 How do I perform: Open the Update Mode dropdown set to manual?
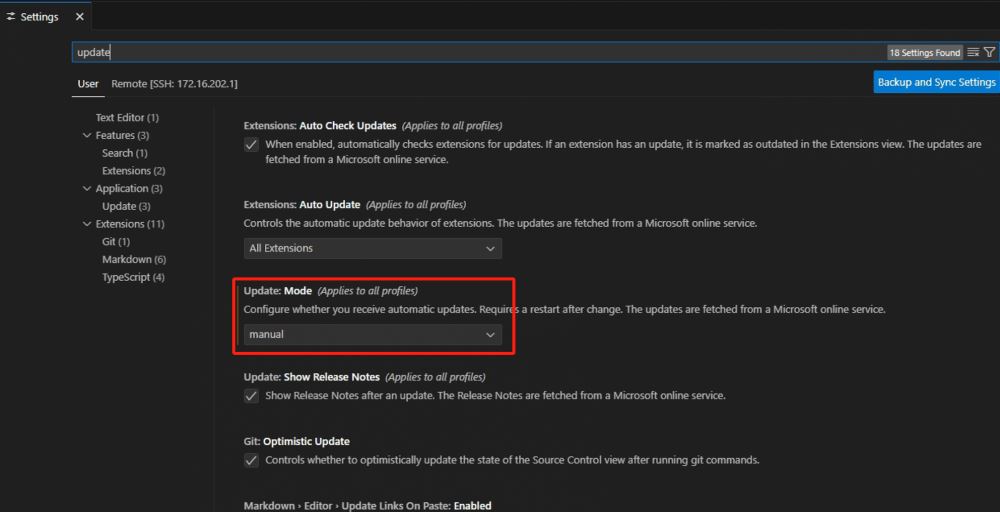pyautogui.click(x=372, y=335)
